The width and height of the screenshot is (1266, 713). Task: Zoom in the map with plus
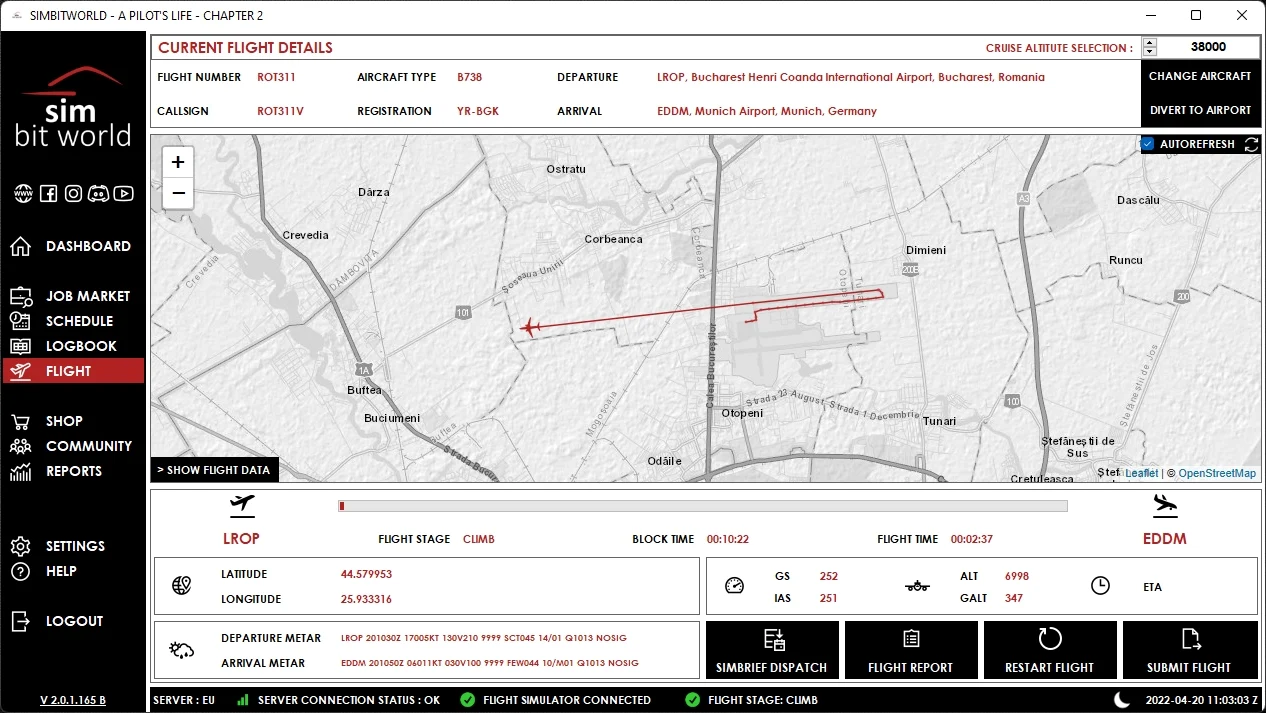[x=178, y=162]
